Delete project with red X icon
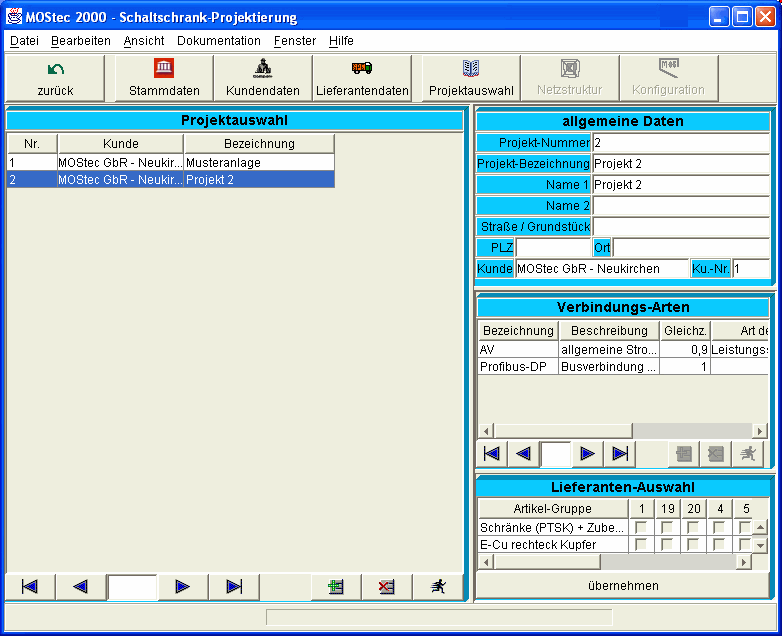This screenshot has width=782, height=636. (386, 587)
